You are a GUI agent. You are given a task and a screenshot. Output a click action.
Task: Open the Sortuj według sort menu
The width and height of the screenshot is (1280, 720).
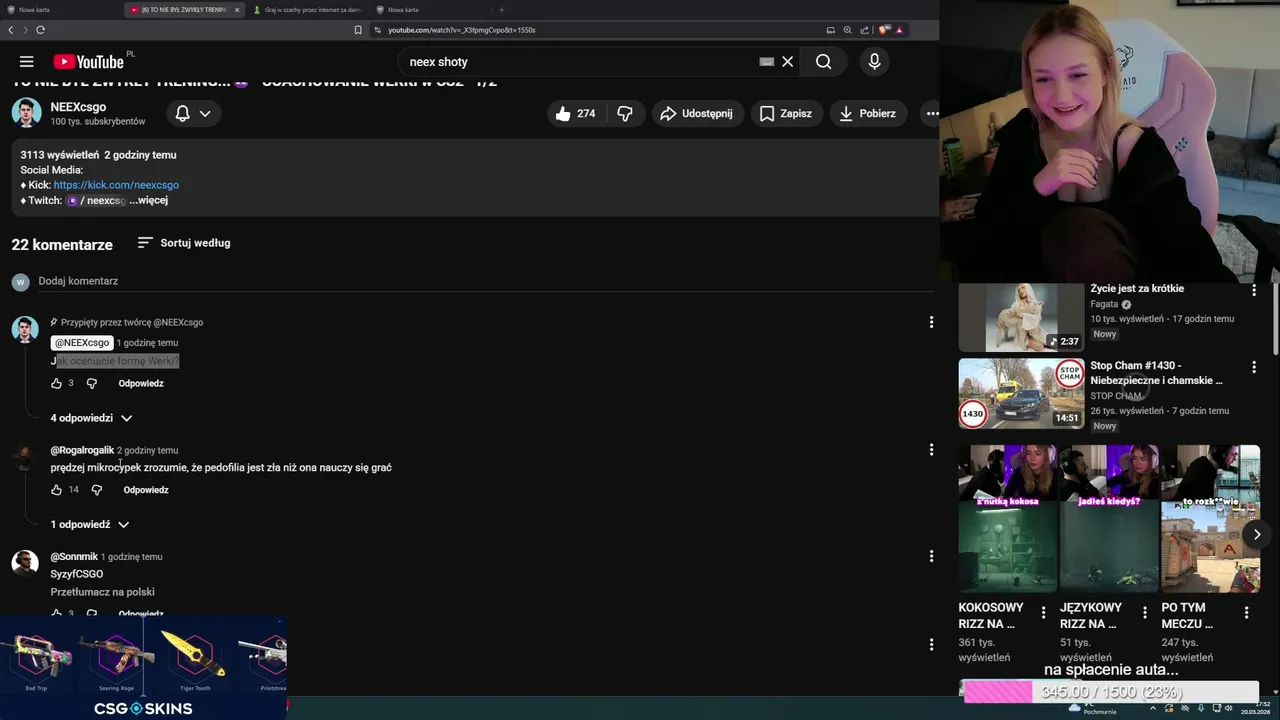pyautogui.click(x=184, y=243)
